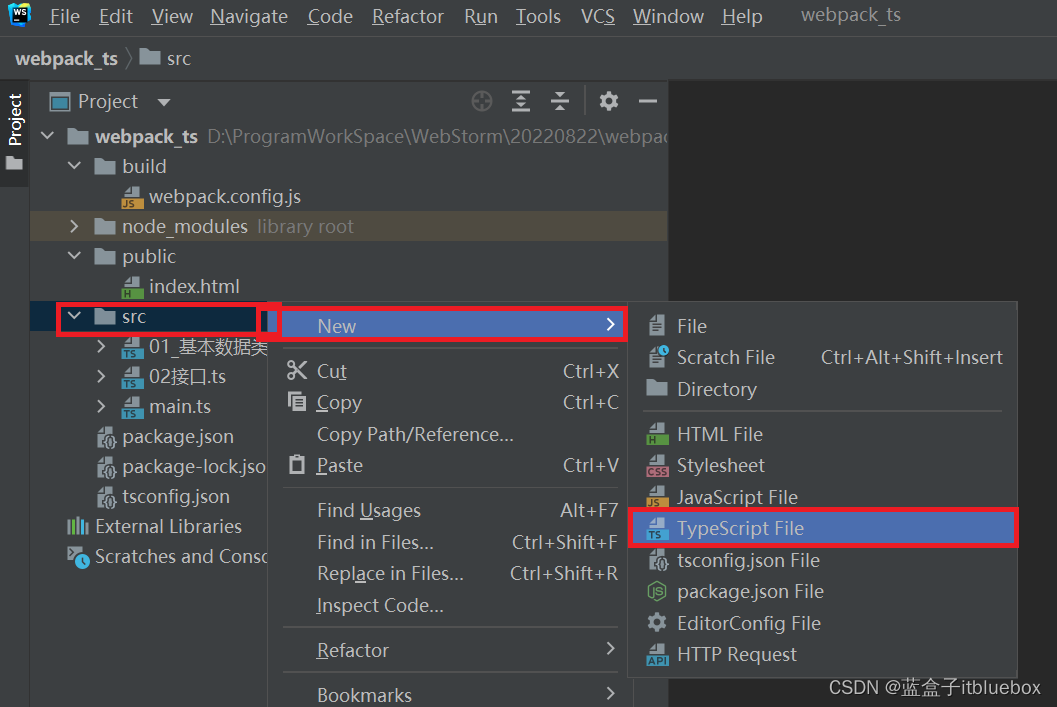Expand the 01_基本数据类 file node

click(101, 346)
